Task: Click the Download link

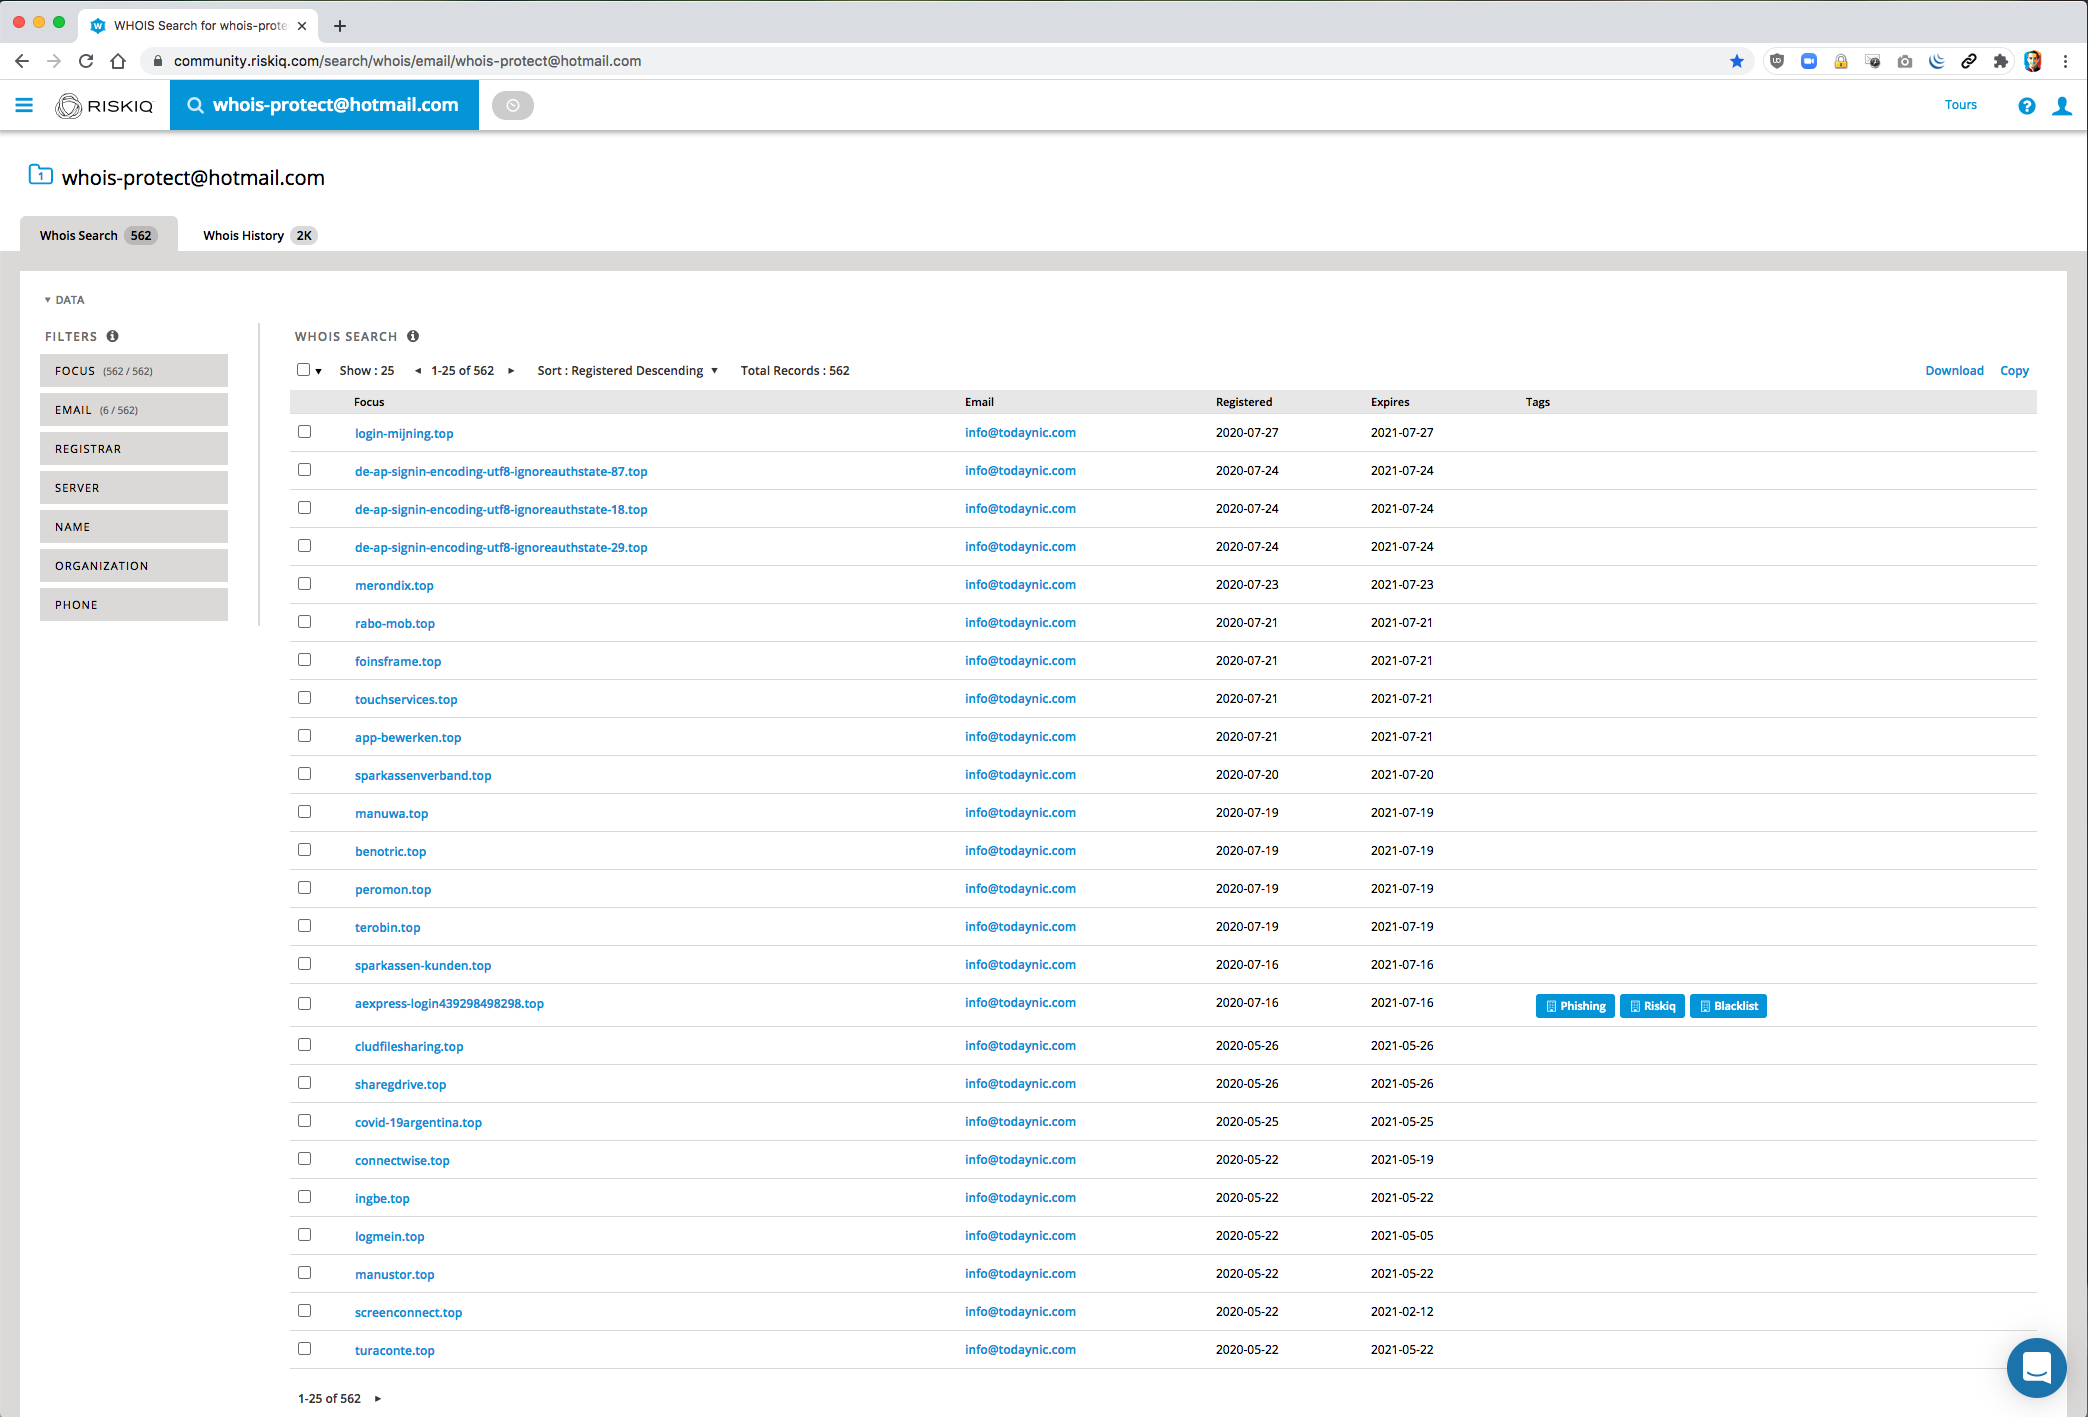Action: pos(1954,371)
